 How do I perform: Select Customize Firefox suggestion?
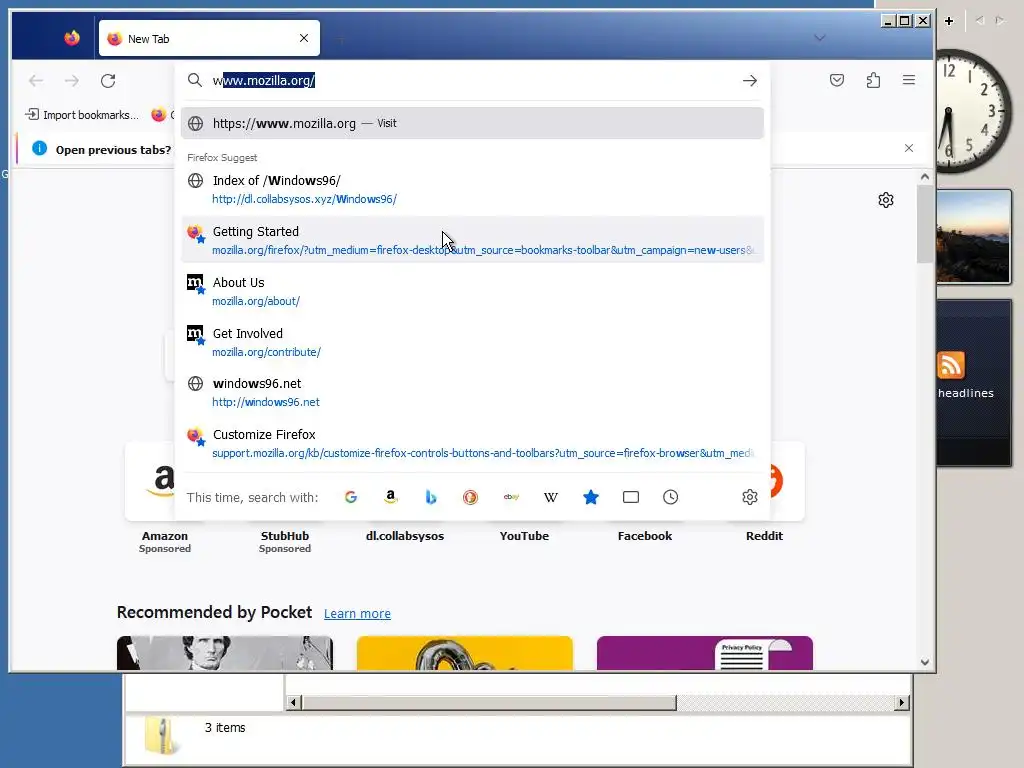pos(472,443)
